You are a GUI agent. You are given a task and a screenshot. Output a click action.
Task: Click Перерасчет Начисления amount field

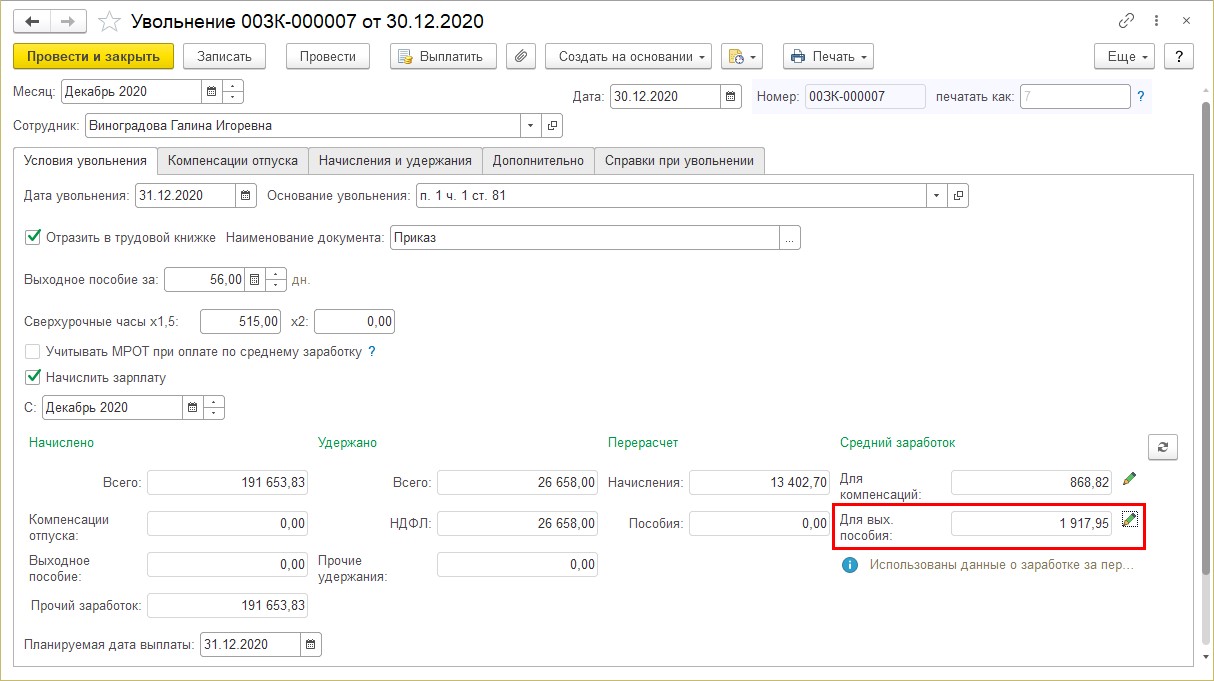(x=759, y=483)
